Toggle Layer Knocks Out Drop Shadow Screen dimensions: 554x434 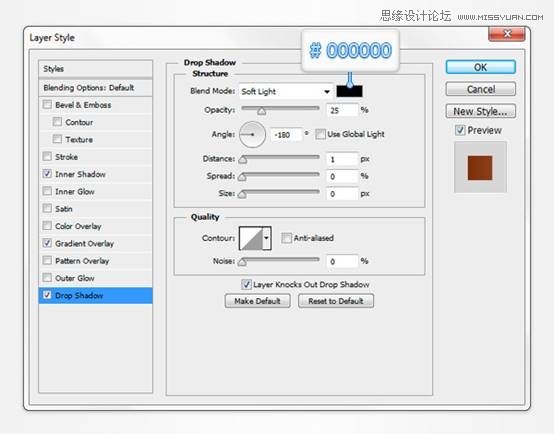246,284
